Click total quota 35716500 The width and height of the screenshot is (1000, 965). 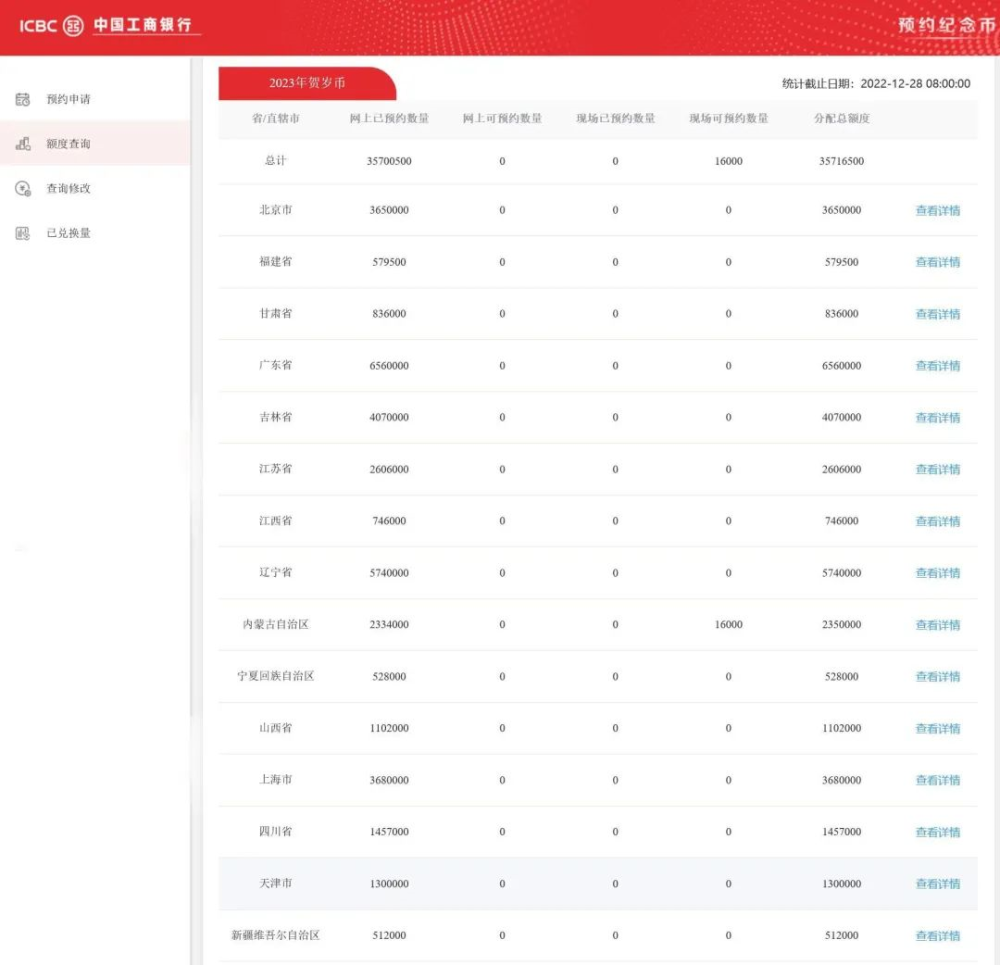(x=842, y=161)
